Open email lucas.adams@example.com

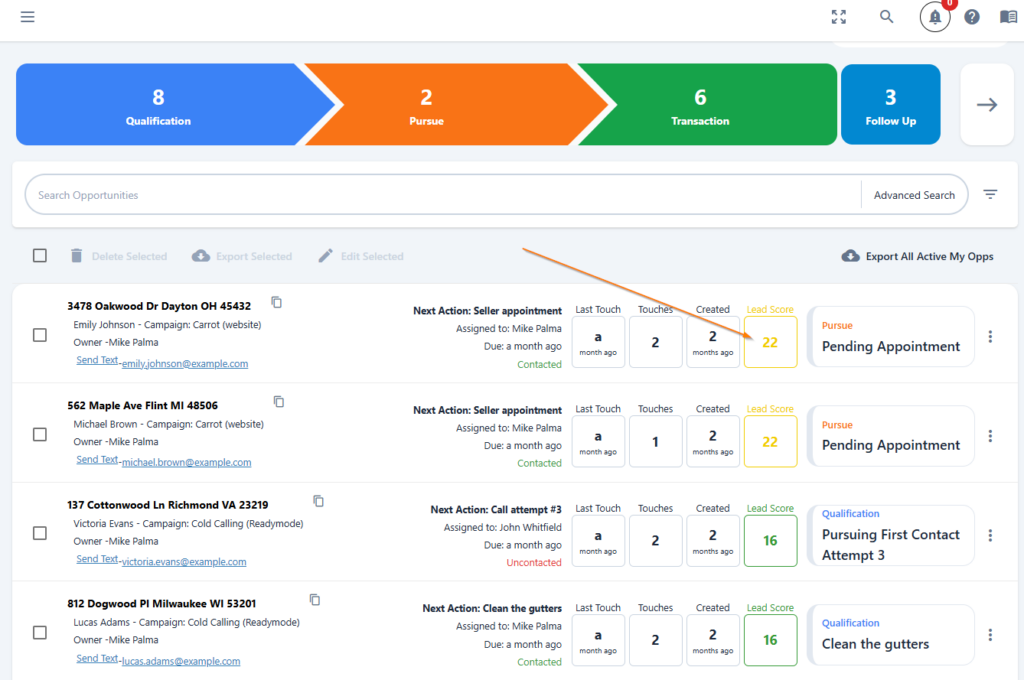pos(181,661)
